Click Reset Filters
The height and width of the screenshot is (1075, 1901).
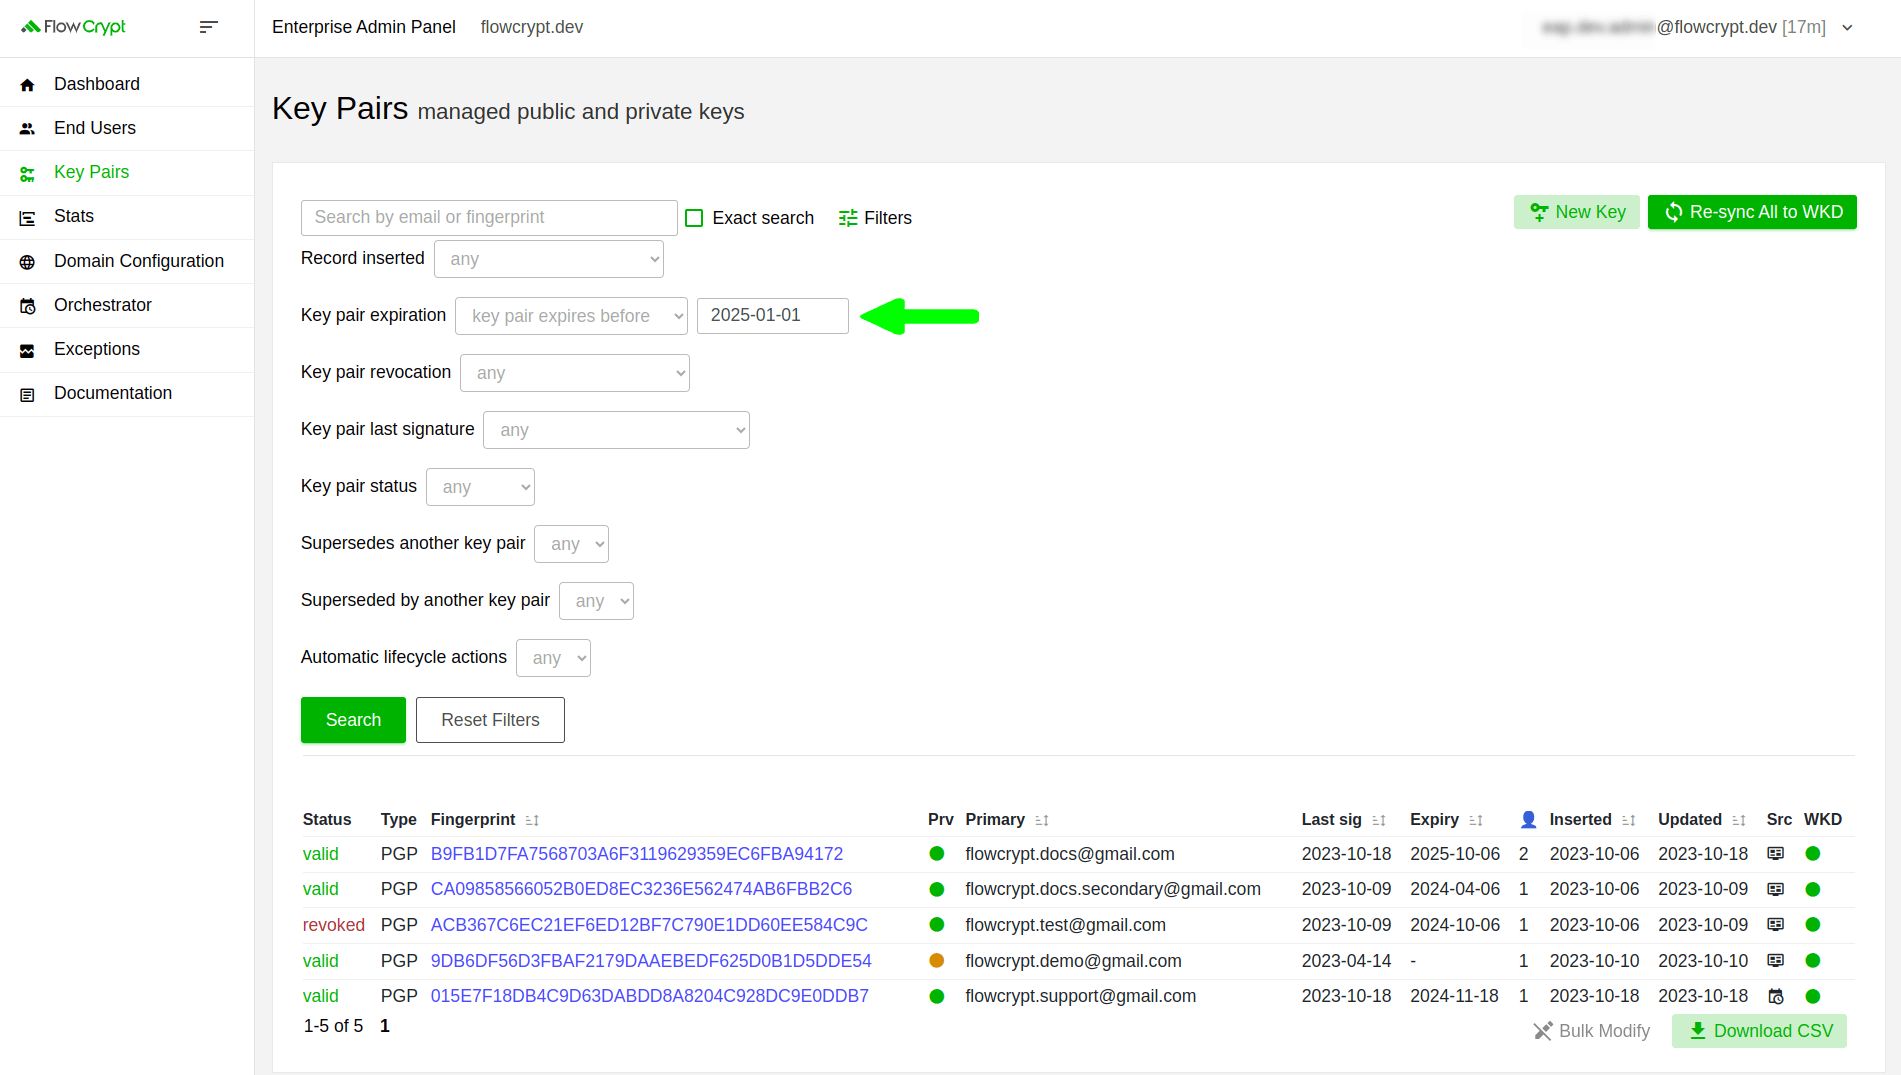pos(490,720)
